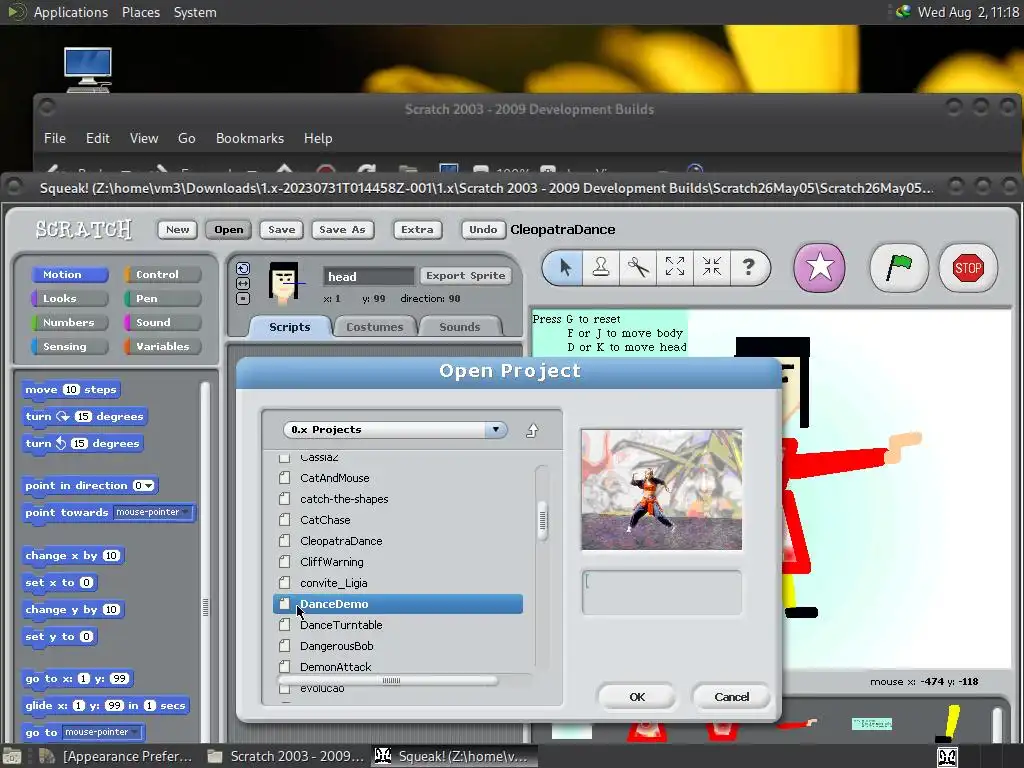Click the OK button in Open Project
This screenshot has height=768, width=1024.
click(x=637, y=697)
